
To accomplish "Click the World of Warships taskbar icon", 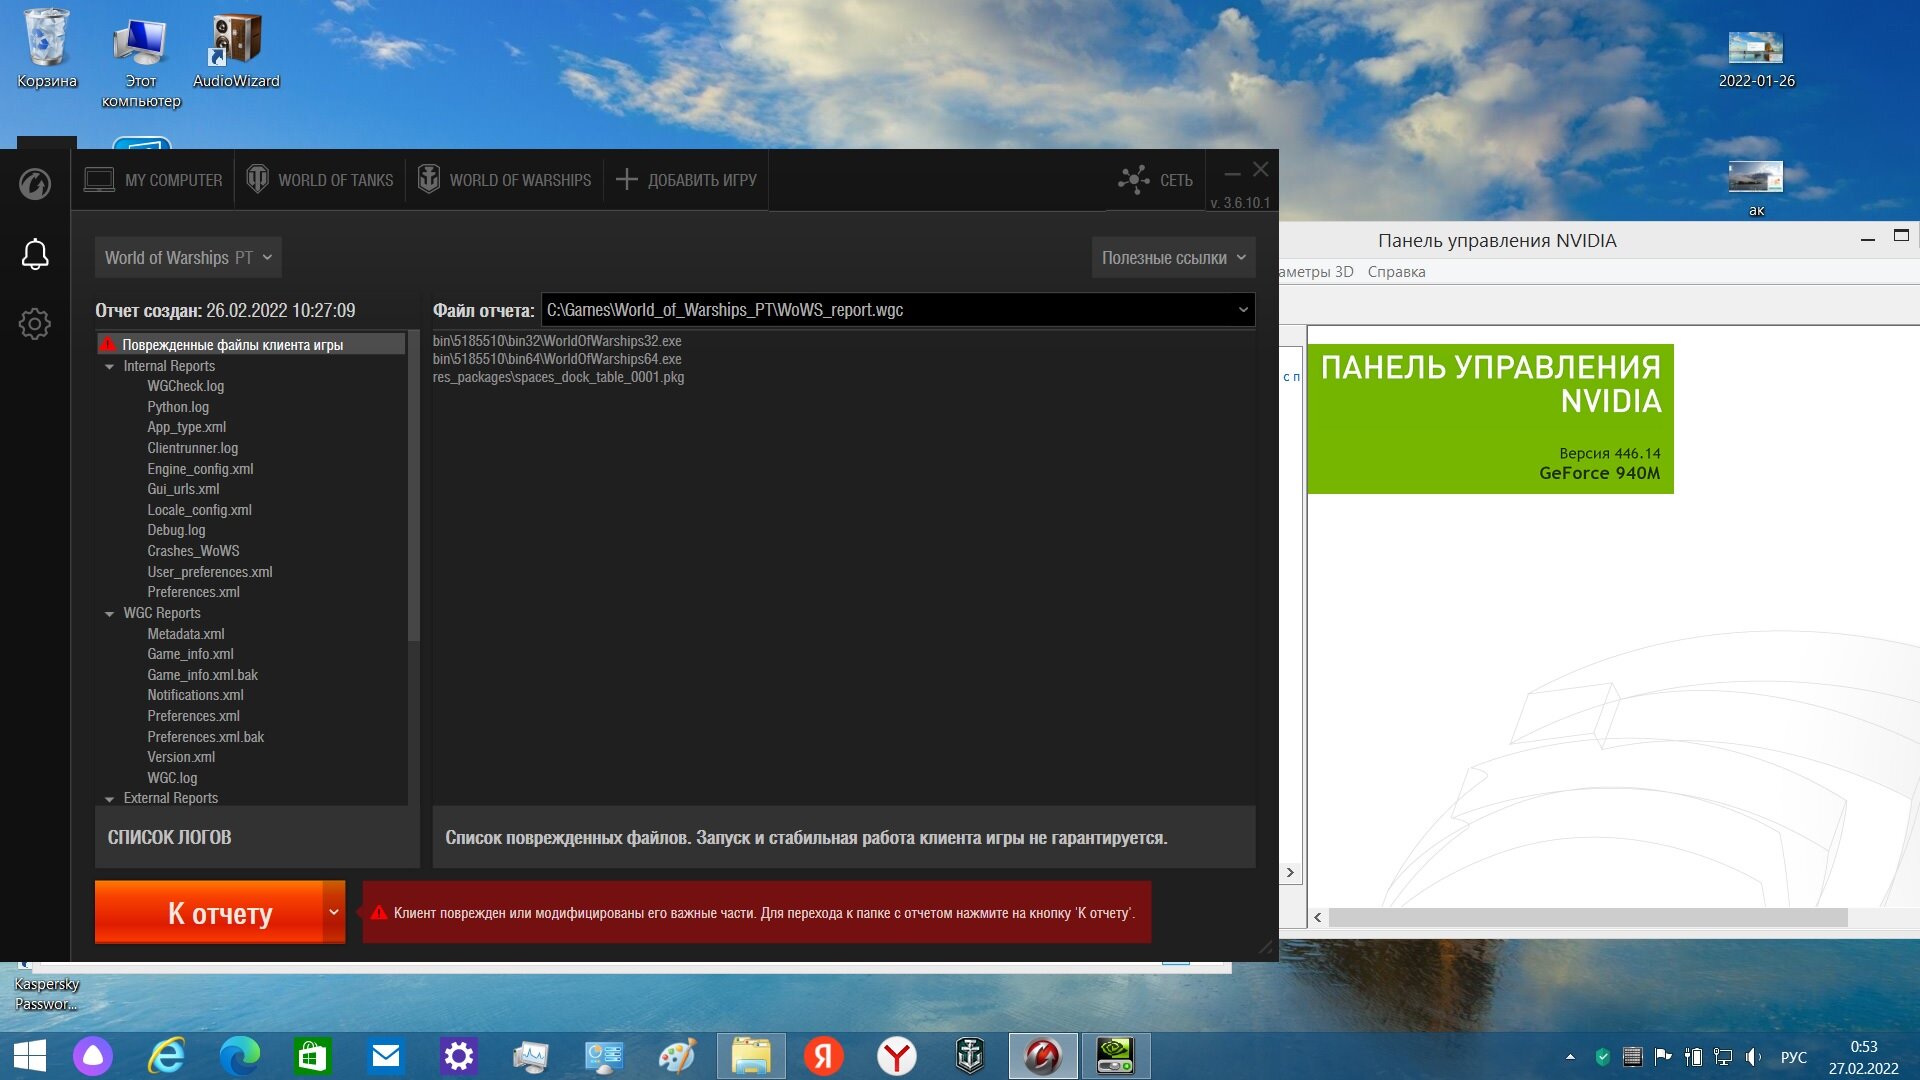I will pyautogui.click(x=970, y=1056).
